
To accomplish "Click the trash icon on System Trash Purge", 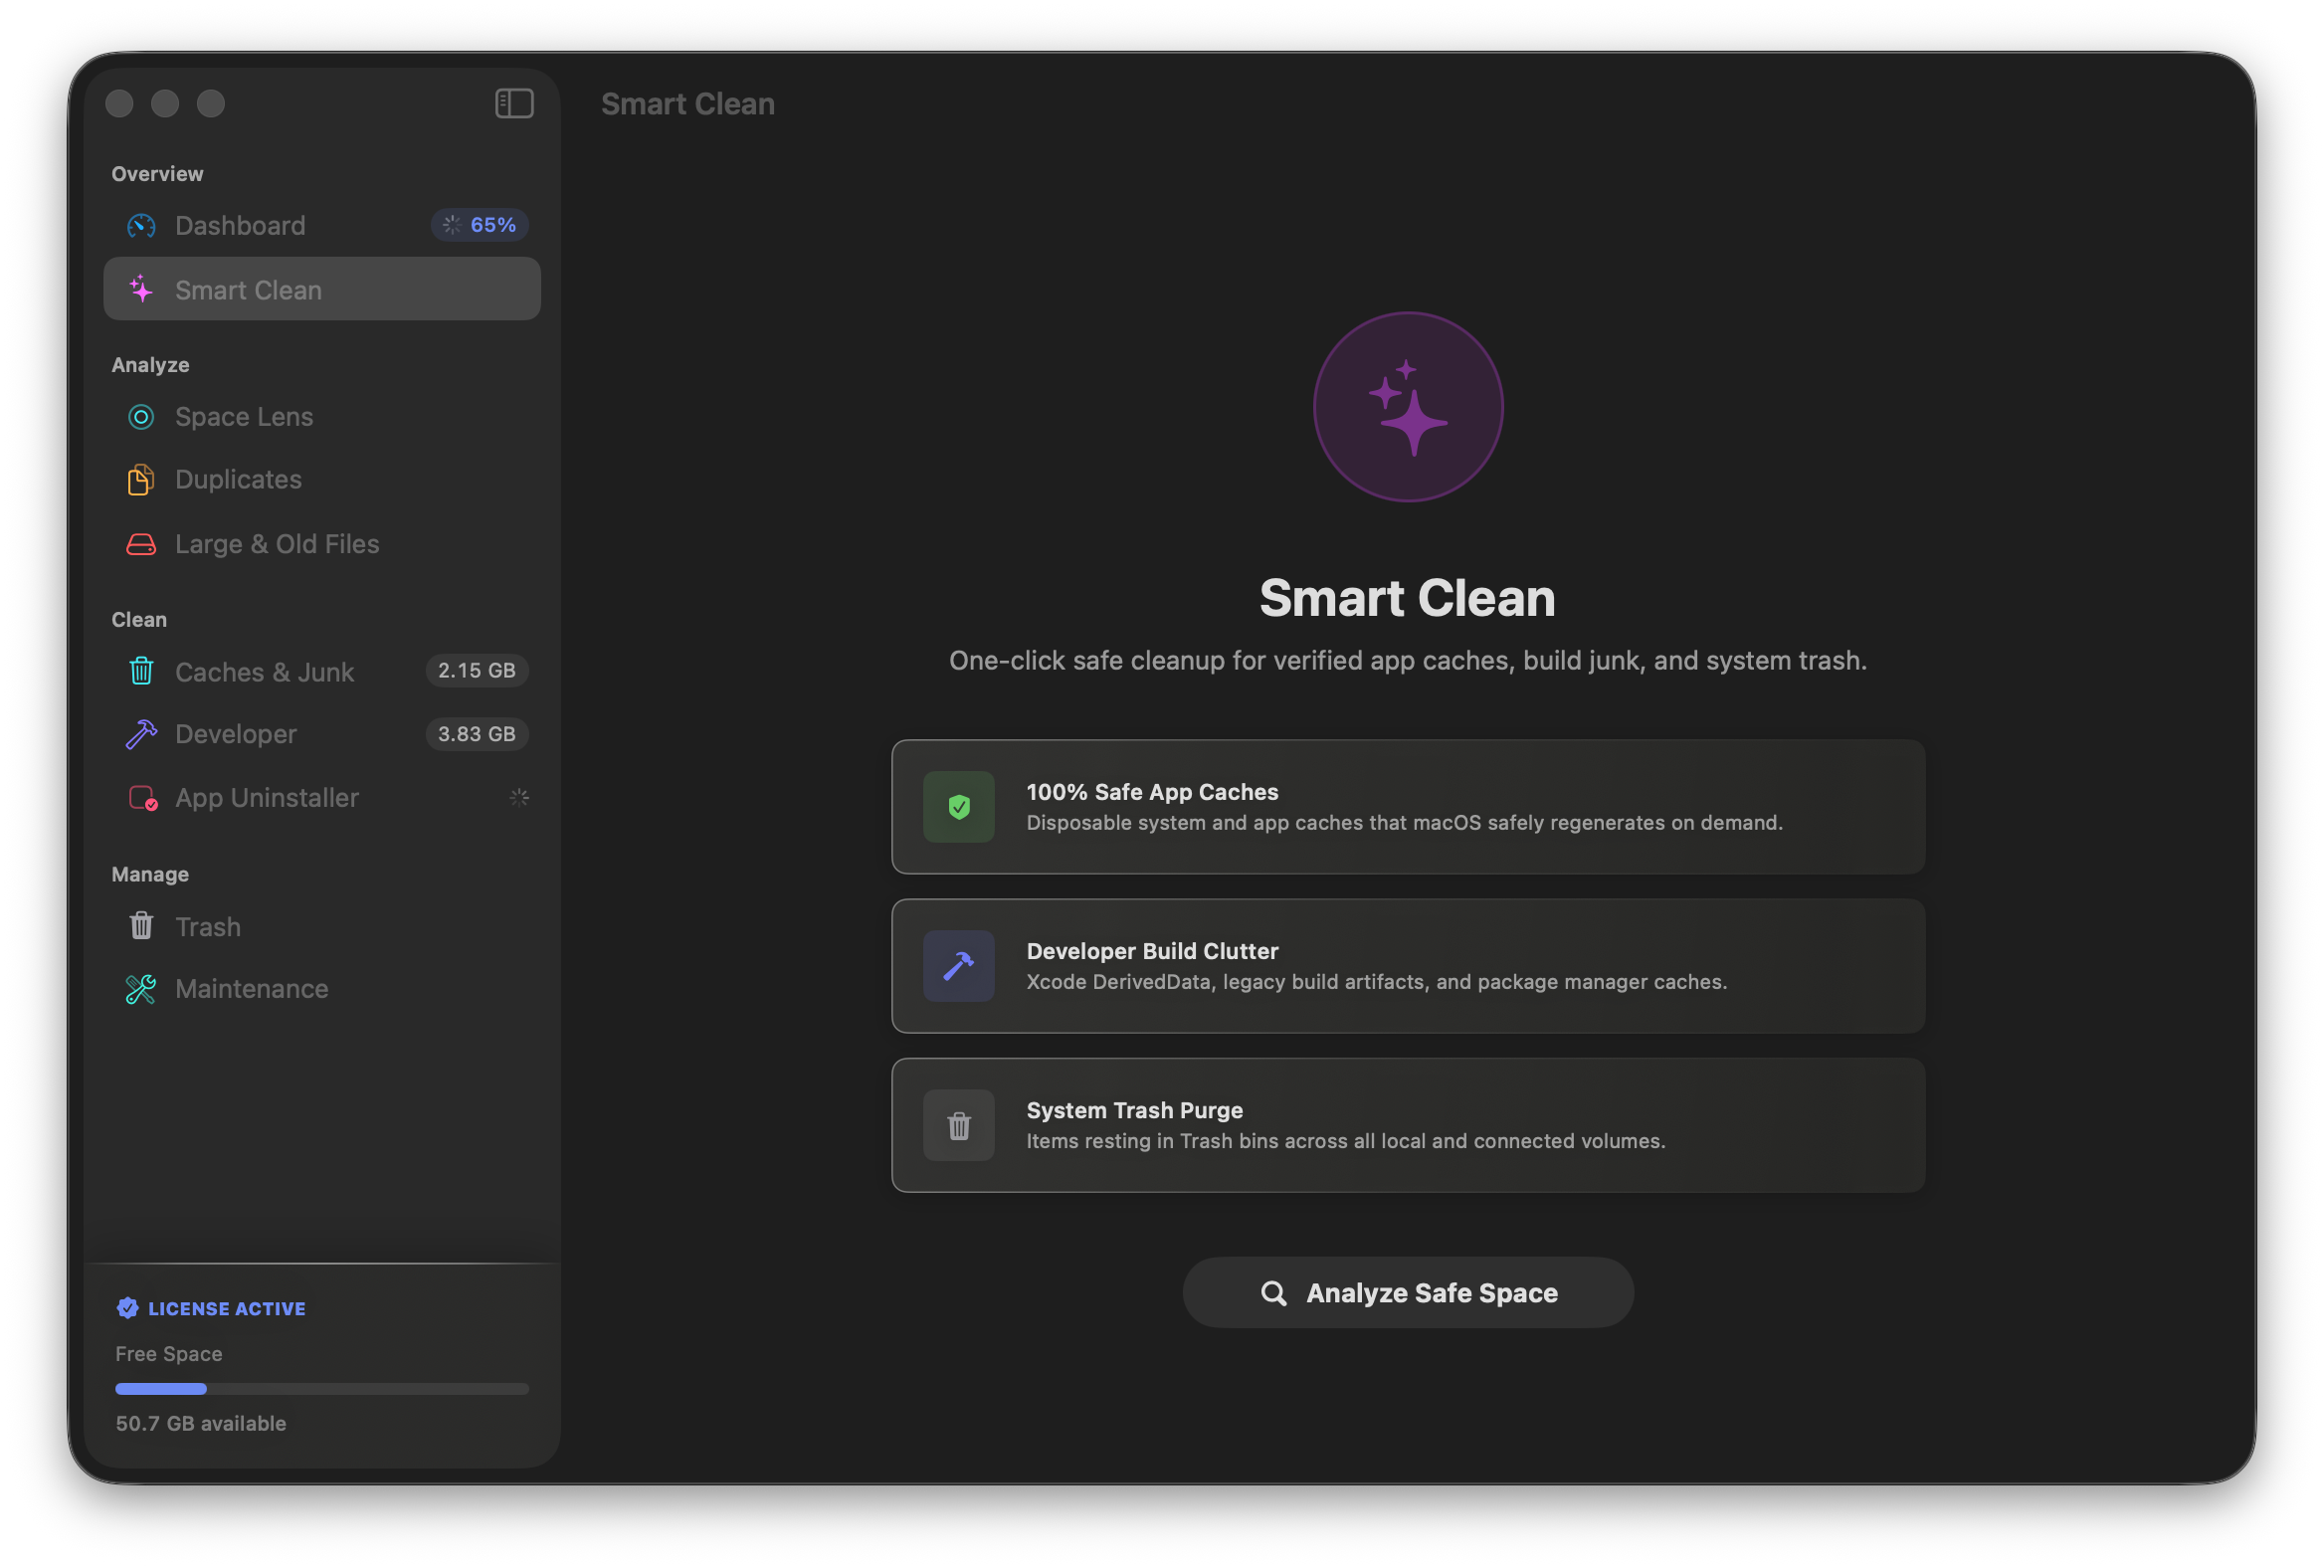I will [x=958, y=1125].
